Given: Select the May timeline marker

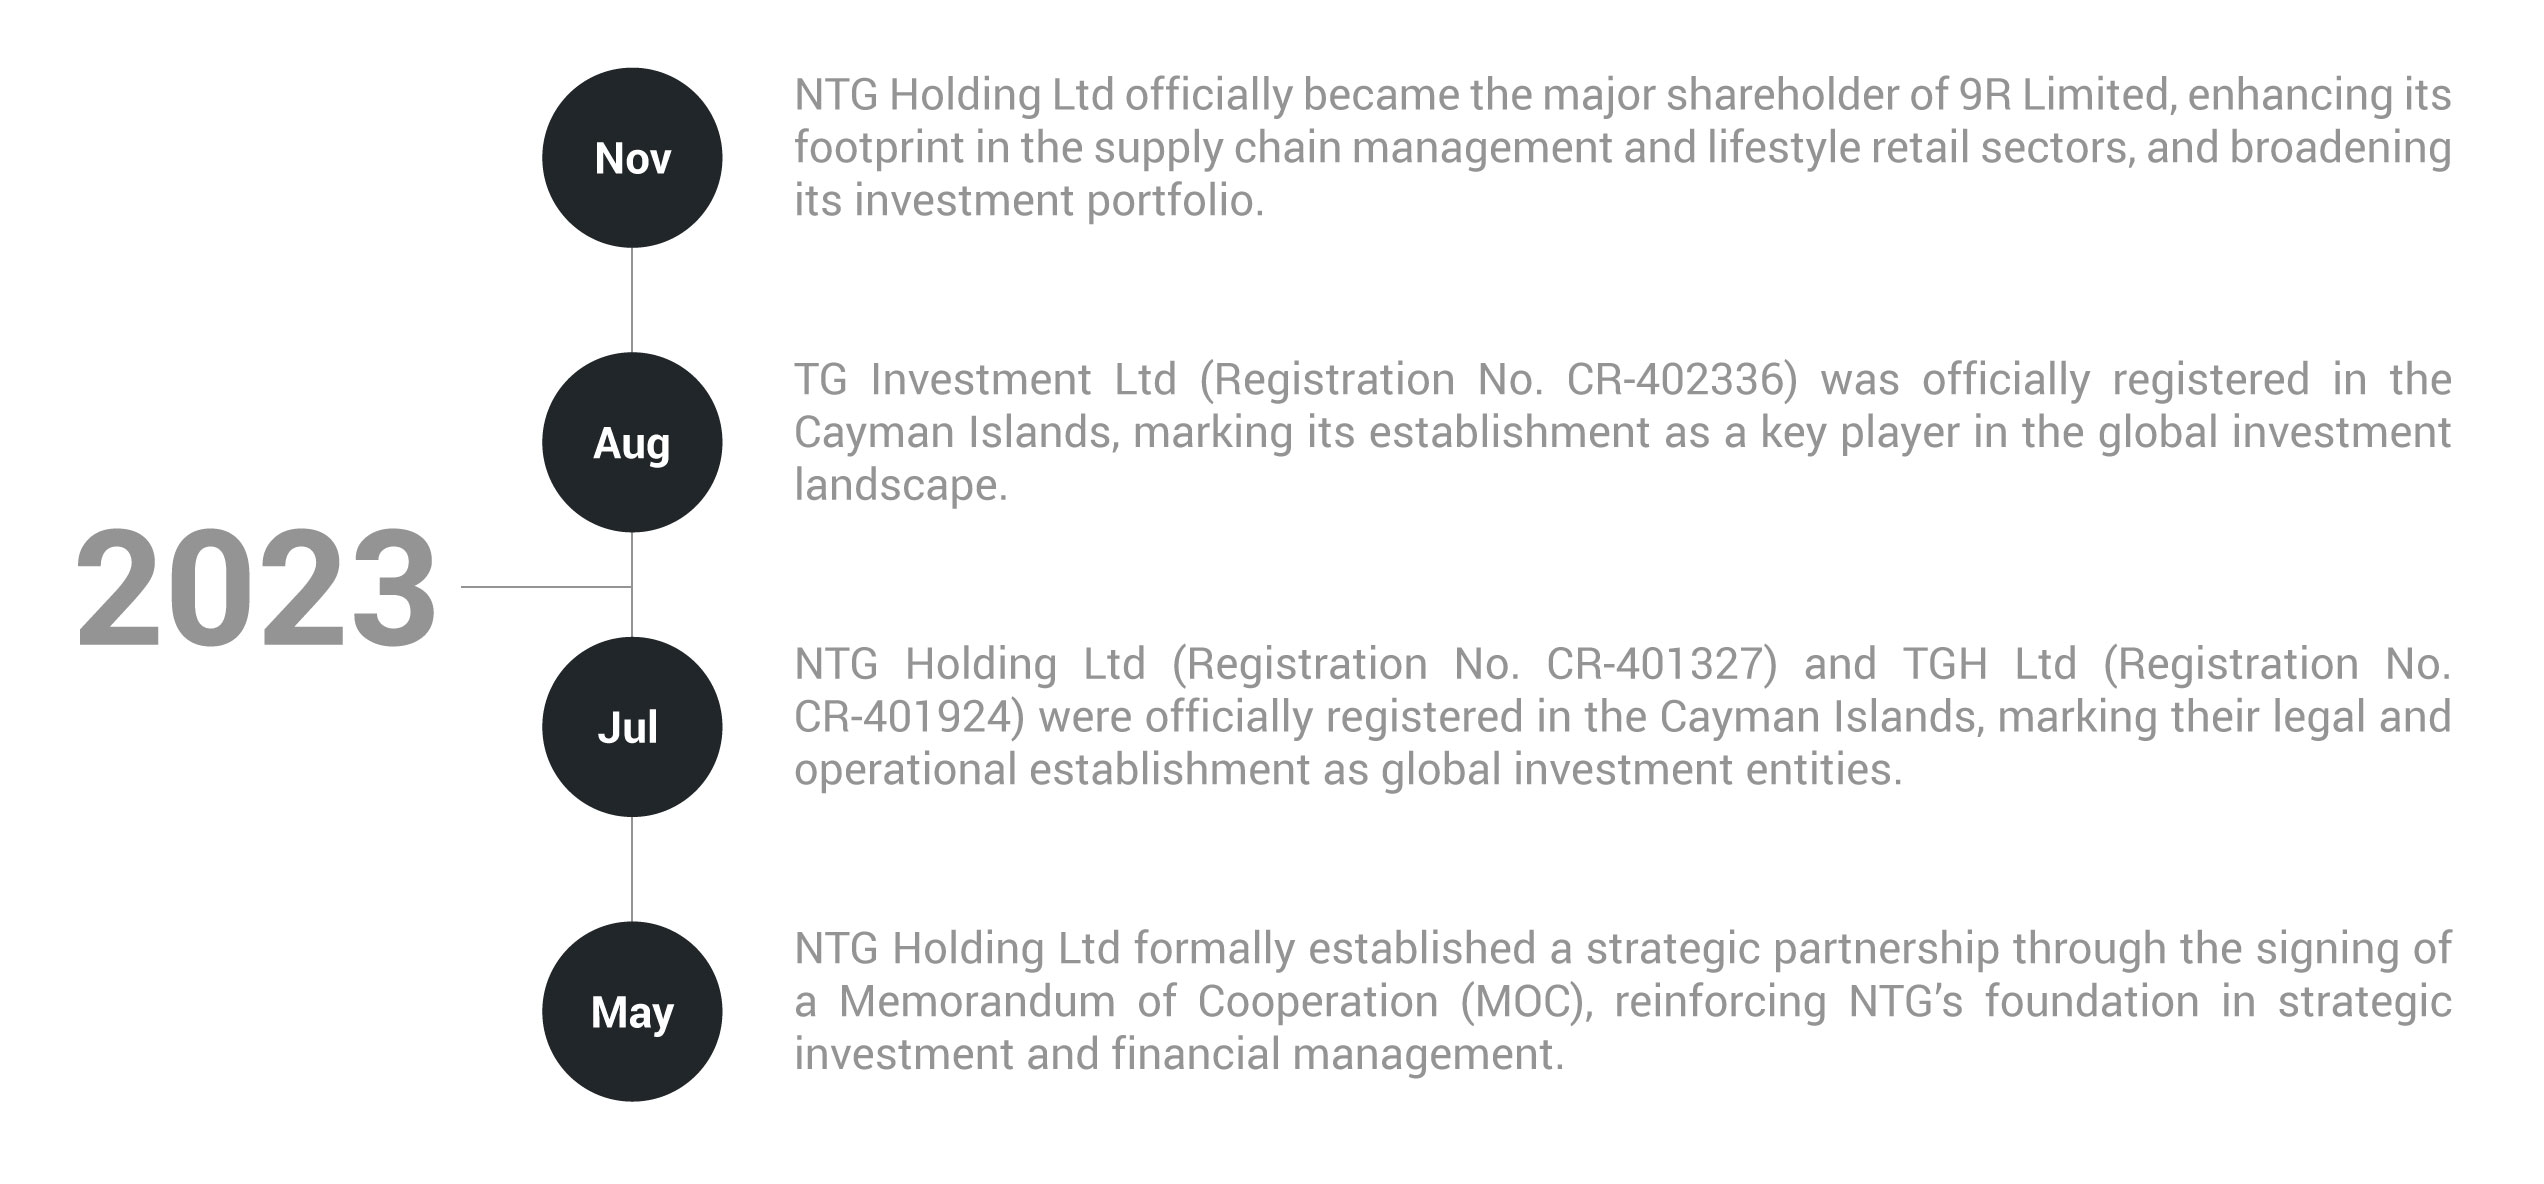Looking at the screenshot, I should click(632, 1011).
